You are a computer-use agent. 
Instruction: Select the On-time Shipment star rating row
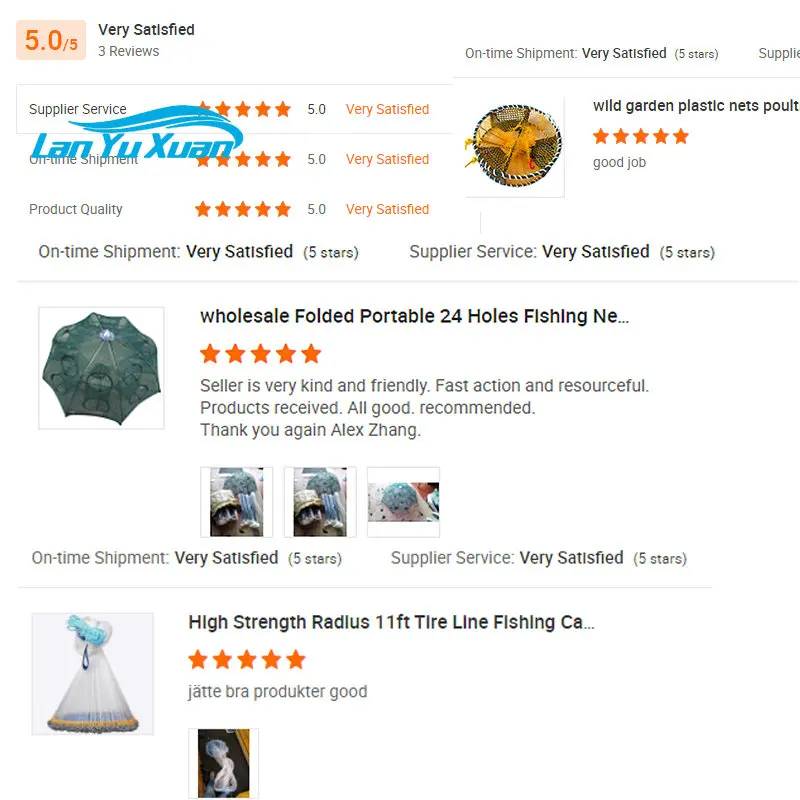point(235,159)
